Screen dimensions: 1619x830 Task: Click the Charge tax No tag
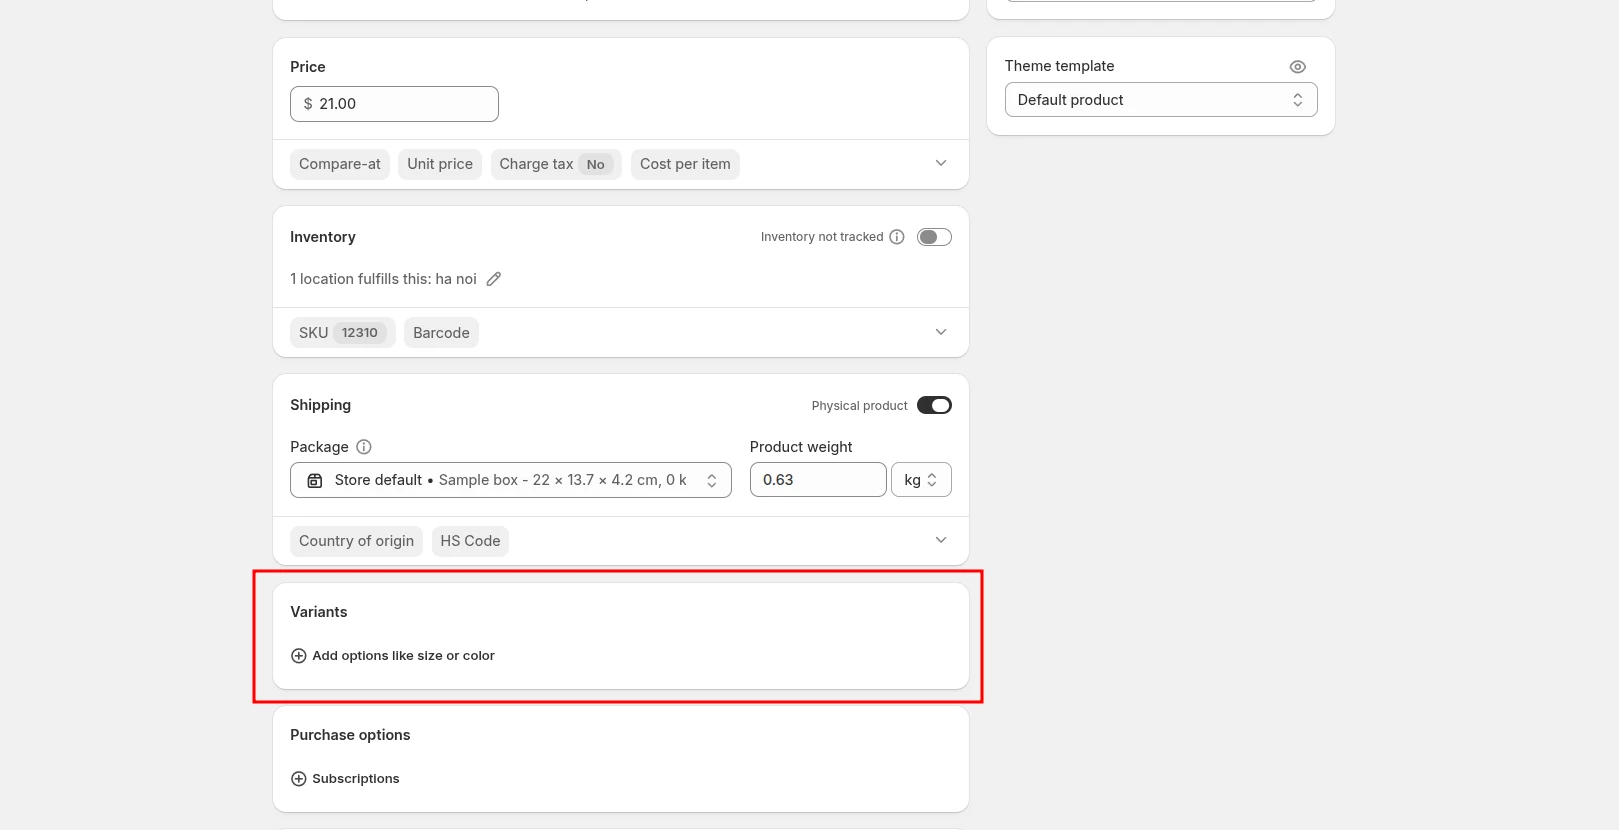coord(556,164)
